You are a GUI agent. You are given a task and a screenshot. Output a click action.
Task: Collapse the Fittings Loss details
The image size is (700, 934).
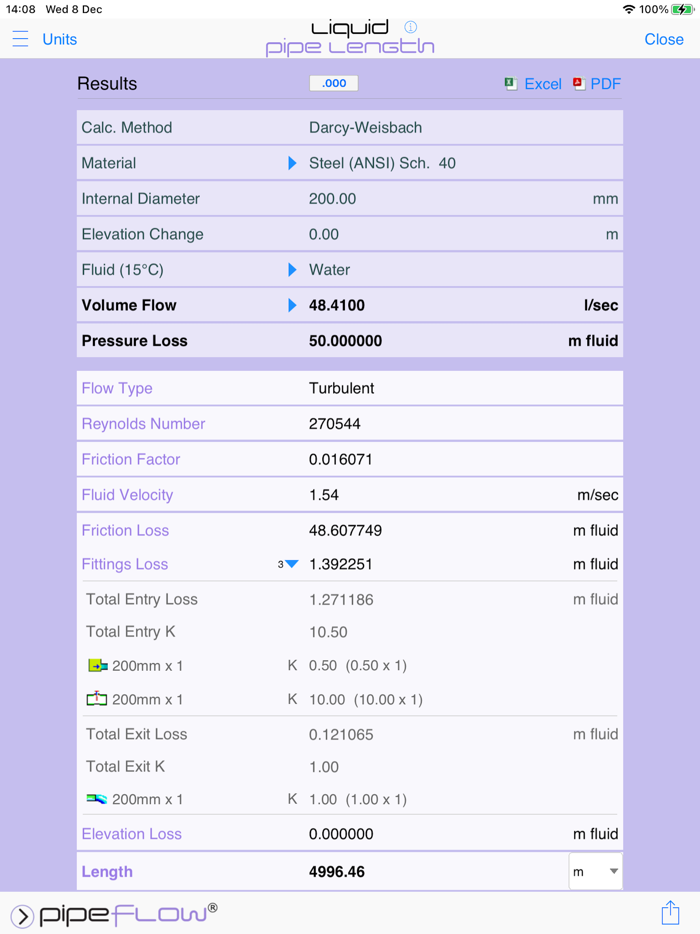pyautogui.click(x=291, y=564)
